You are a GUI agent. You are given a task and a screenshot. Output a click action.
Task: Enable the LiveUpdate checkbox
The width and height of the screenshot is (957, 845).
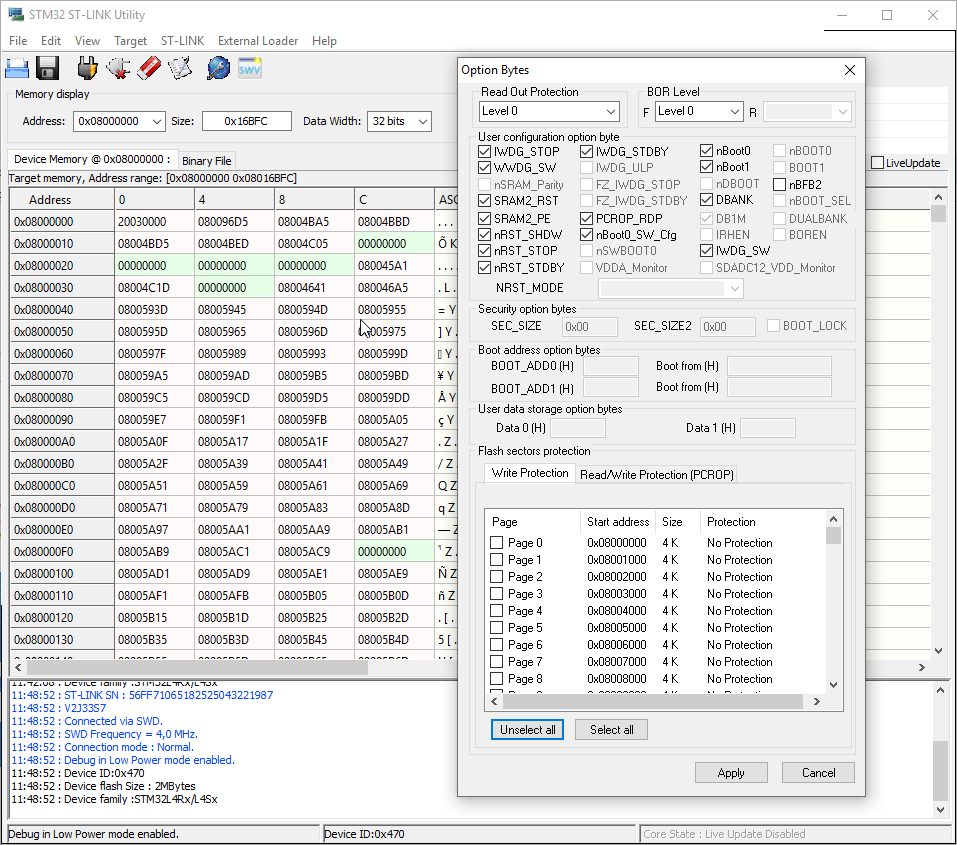coord(878,163)
